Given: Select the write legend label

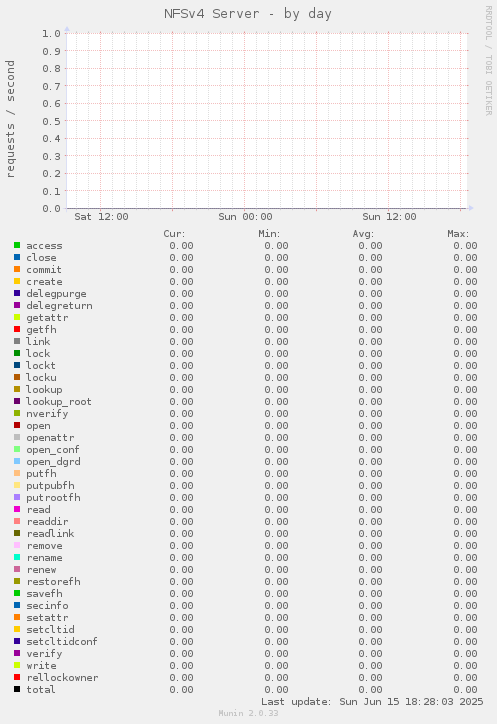Looking at the screenshot, I should [x=41, y=666].
